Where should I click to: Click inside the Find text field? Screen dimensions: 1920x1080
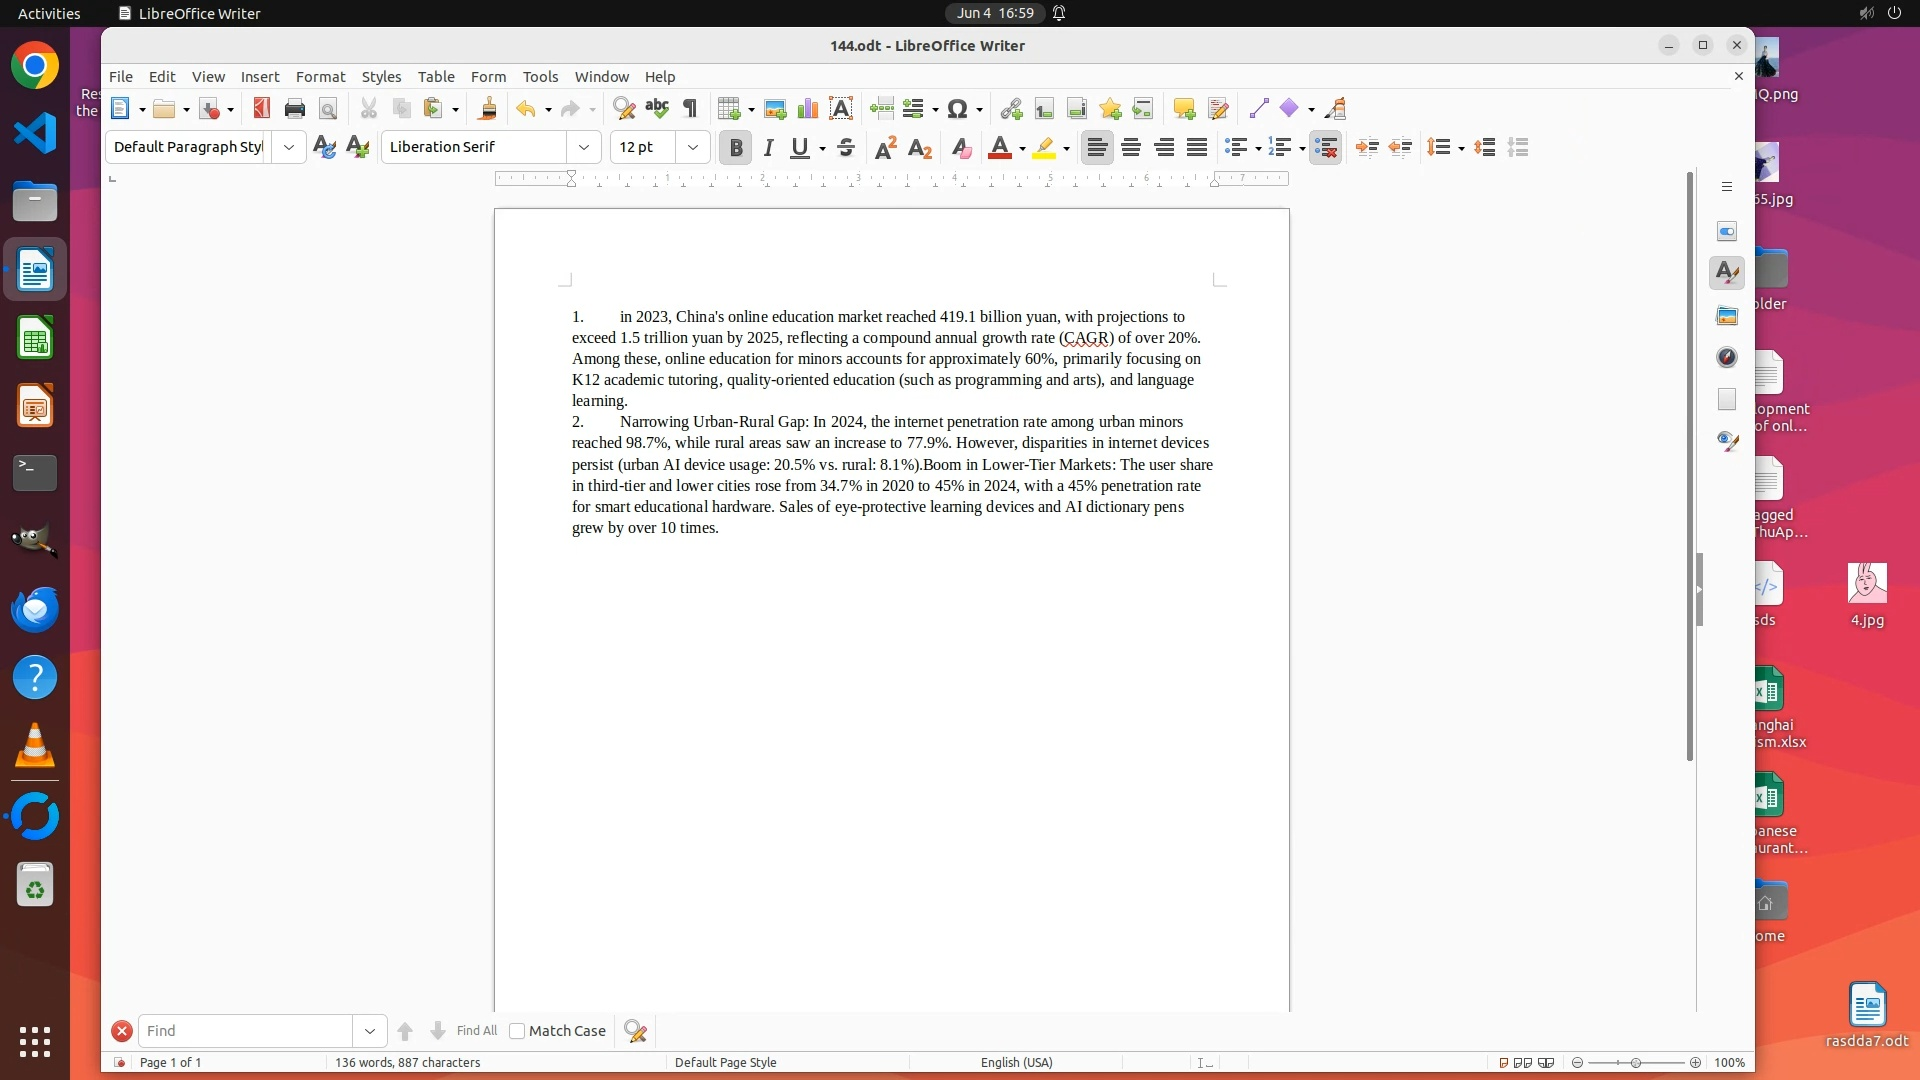pyautogui.click(x=245, y=1031)
